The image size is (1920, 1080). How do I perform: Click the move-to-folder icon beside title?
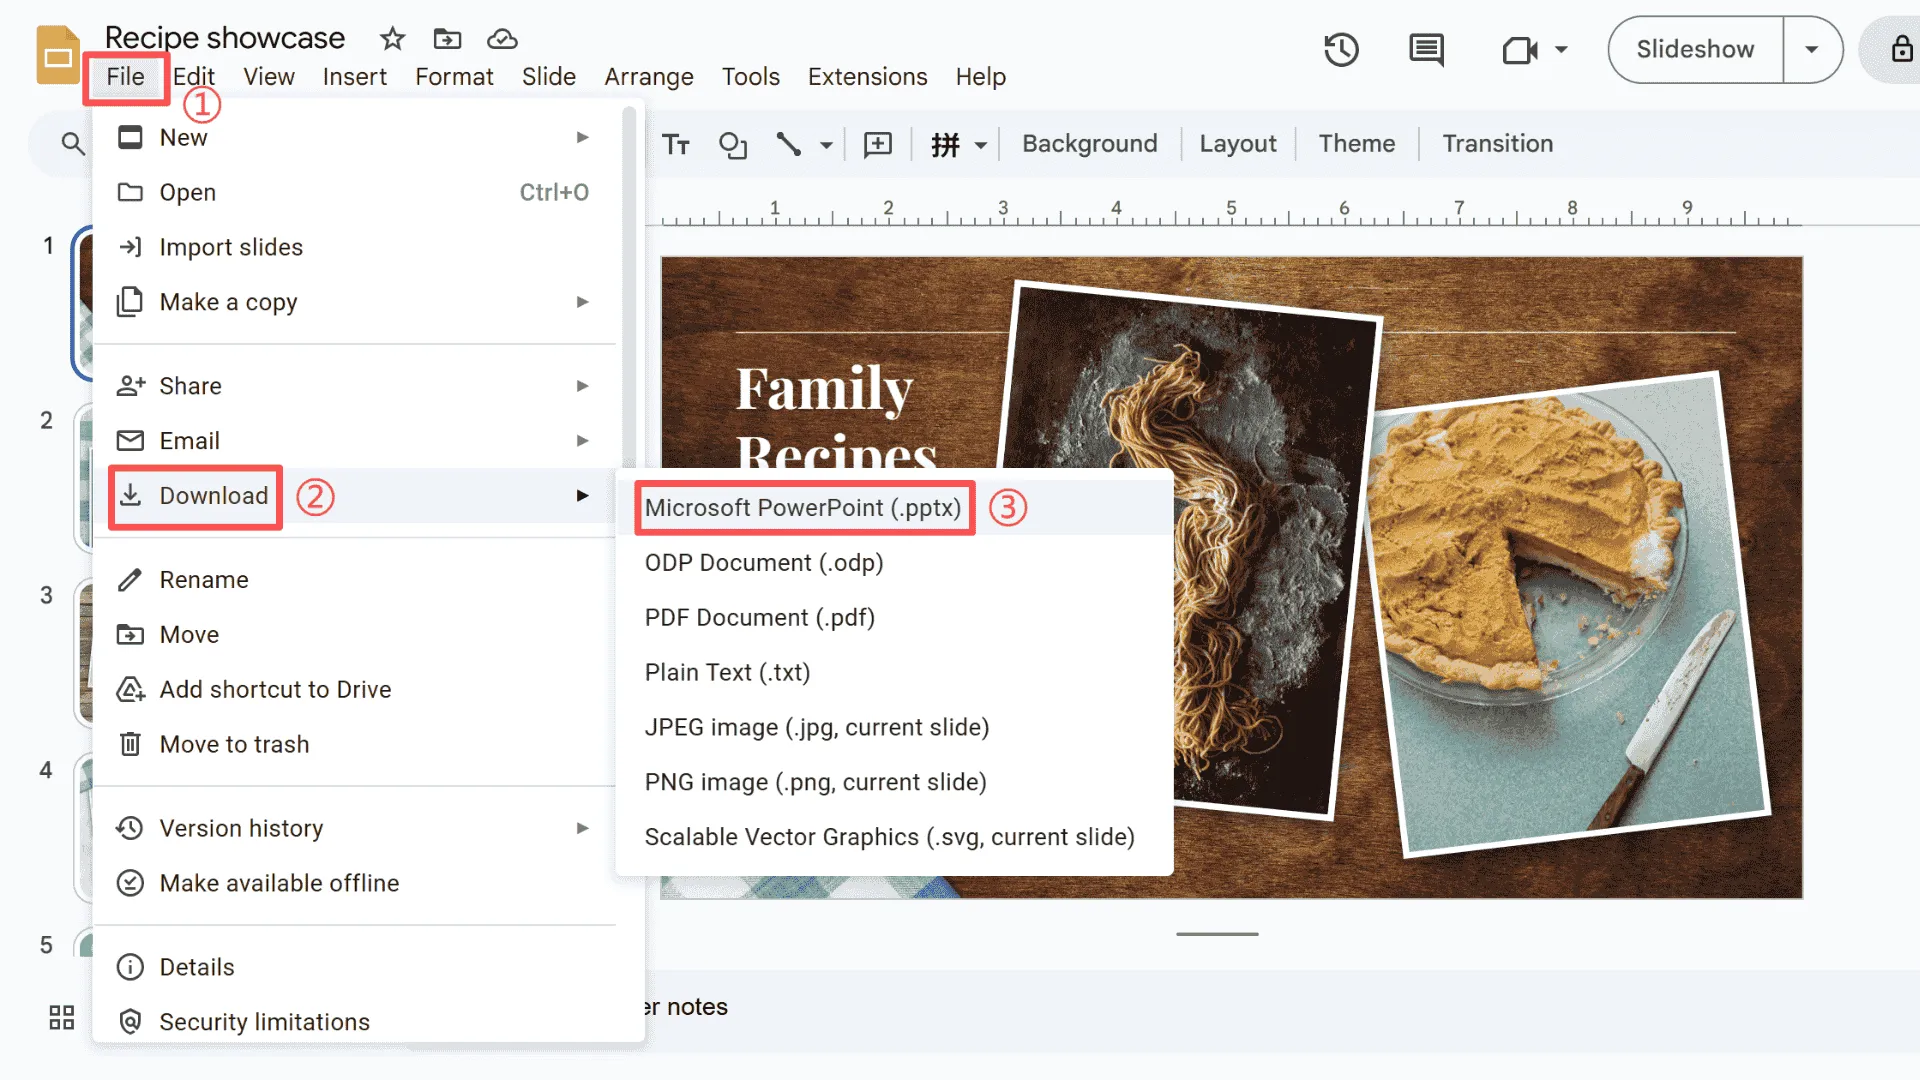(x=447, y=39)
